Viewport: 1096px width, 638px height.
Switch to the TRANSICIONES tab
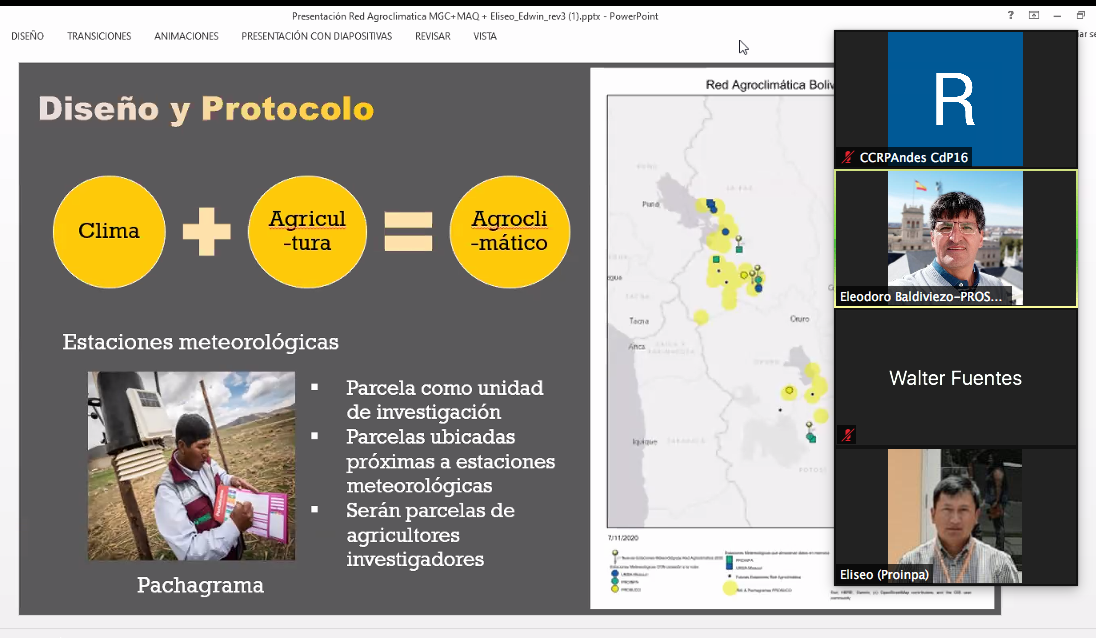click(99, 36)
